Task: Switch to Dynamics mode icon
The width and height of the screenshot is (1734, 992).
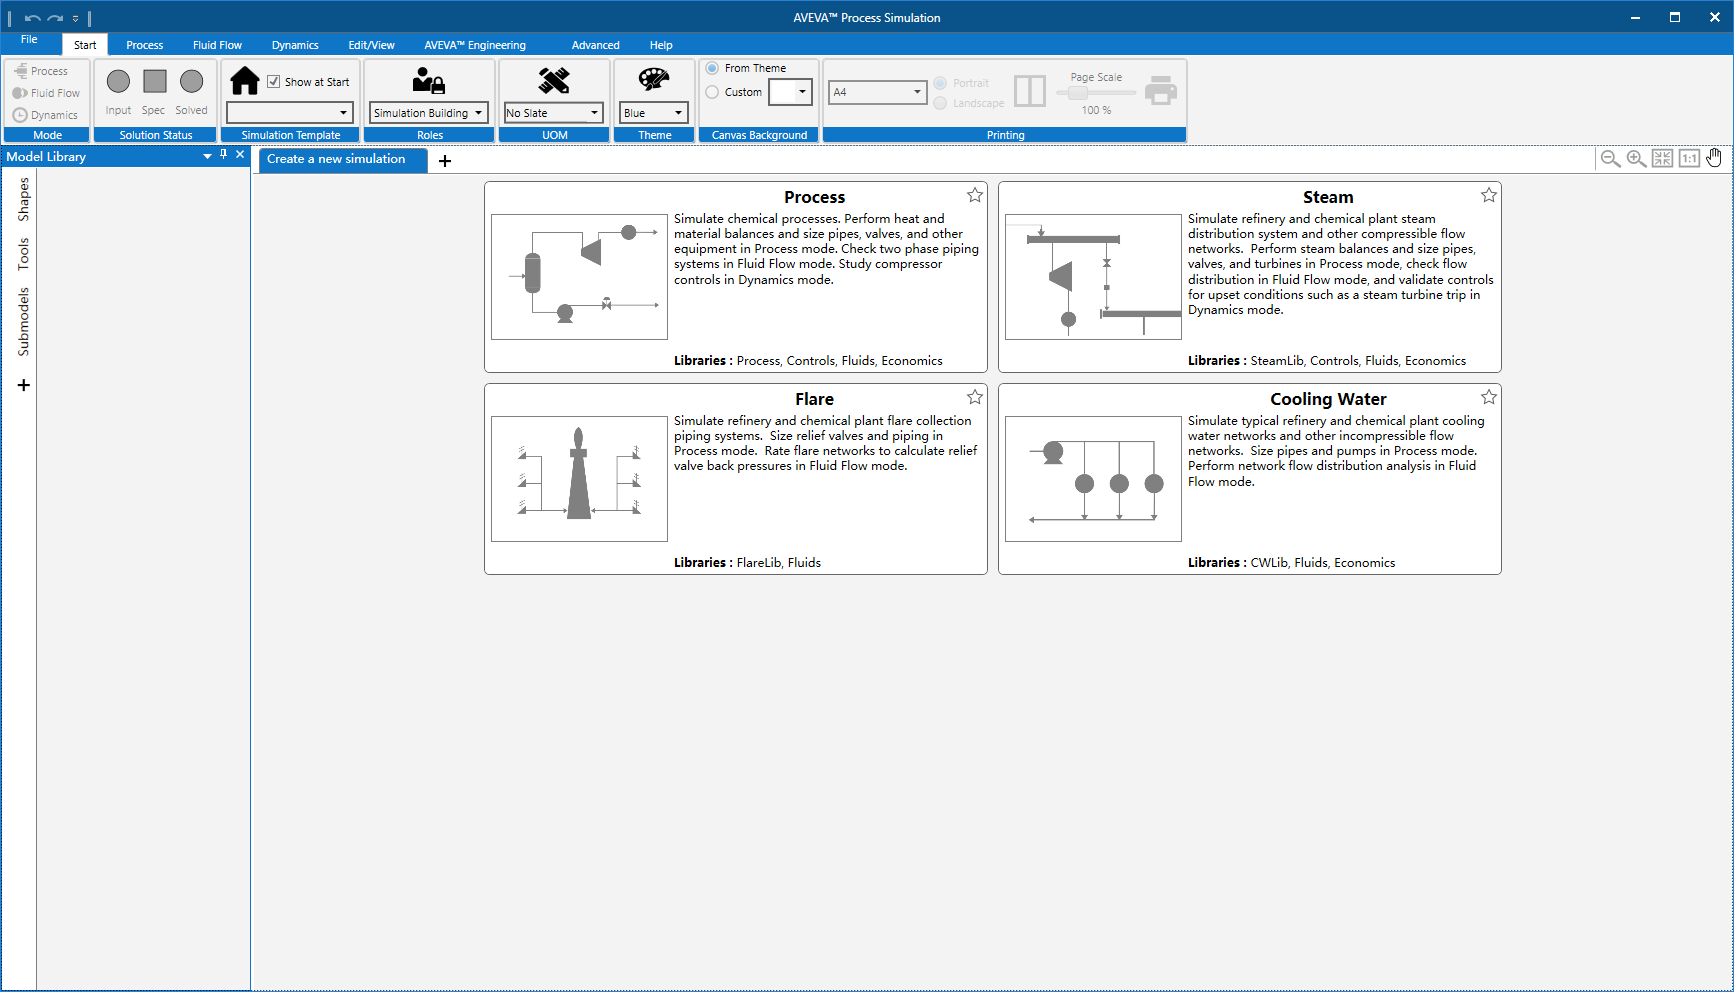Action: pos(20,115)
